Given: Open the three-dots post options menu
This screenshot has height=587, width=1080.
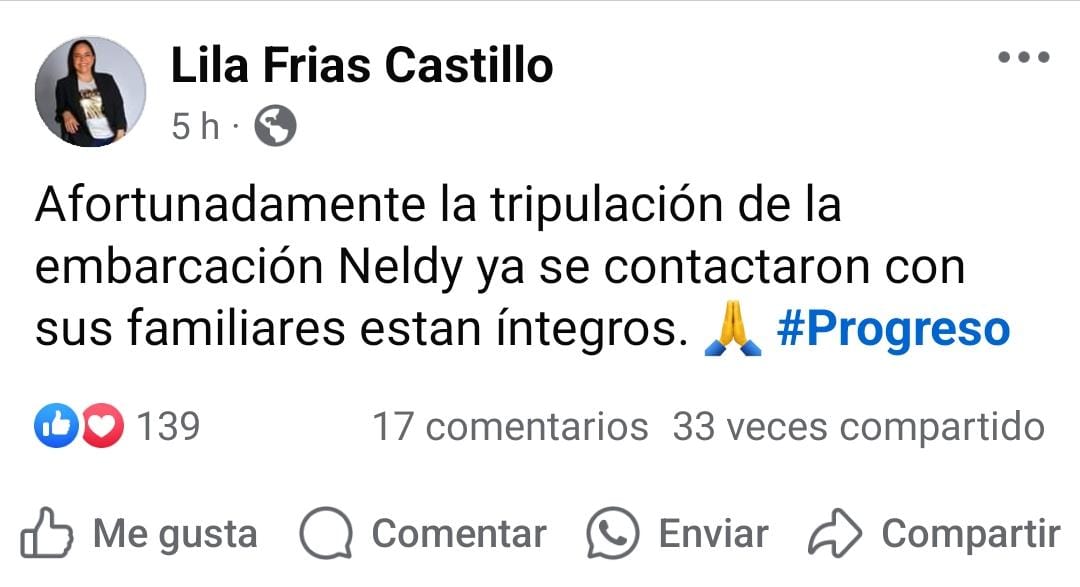Looking at the screenshot, I should click(x=1024, y=58).
